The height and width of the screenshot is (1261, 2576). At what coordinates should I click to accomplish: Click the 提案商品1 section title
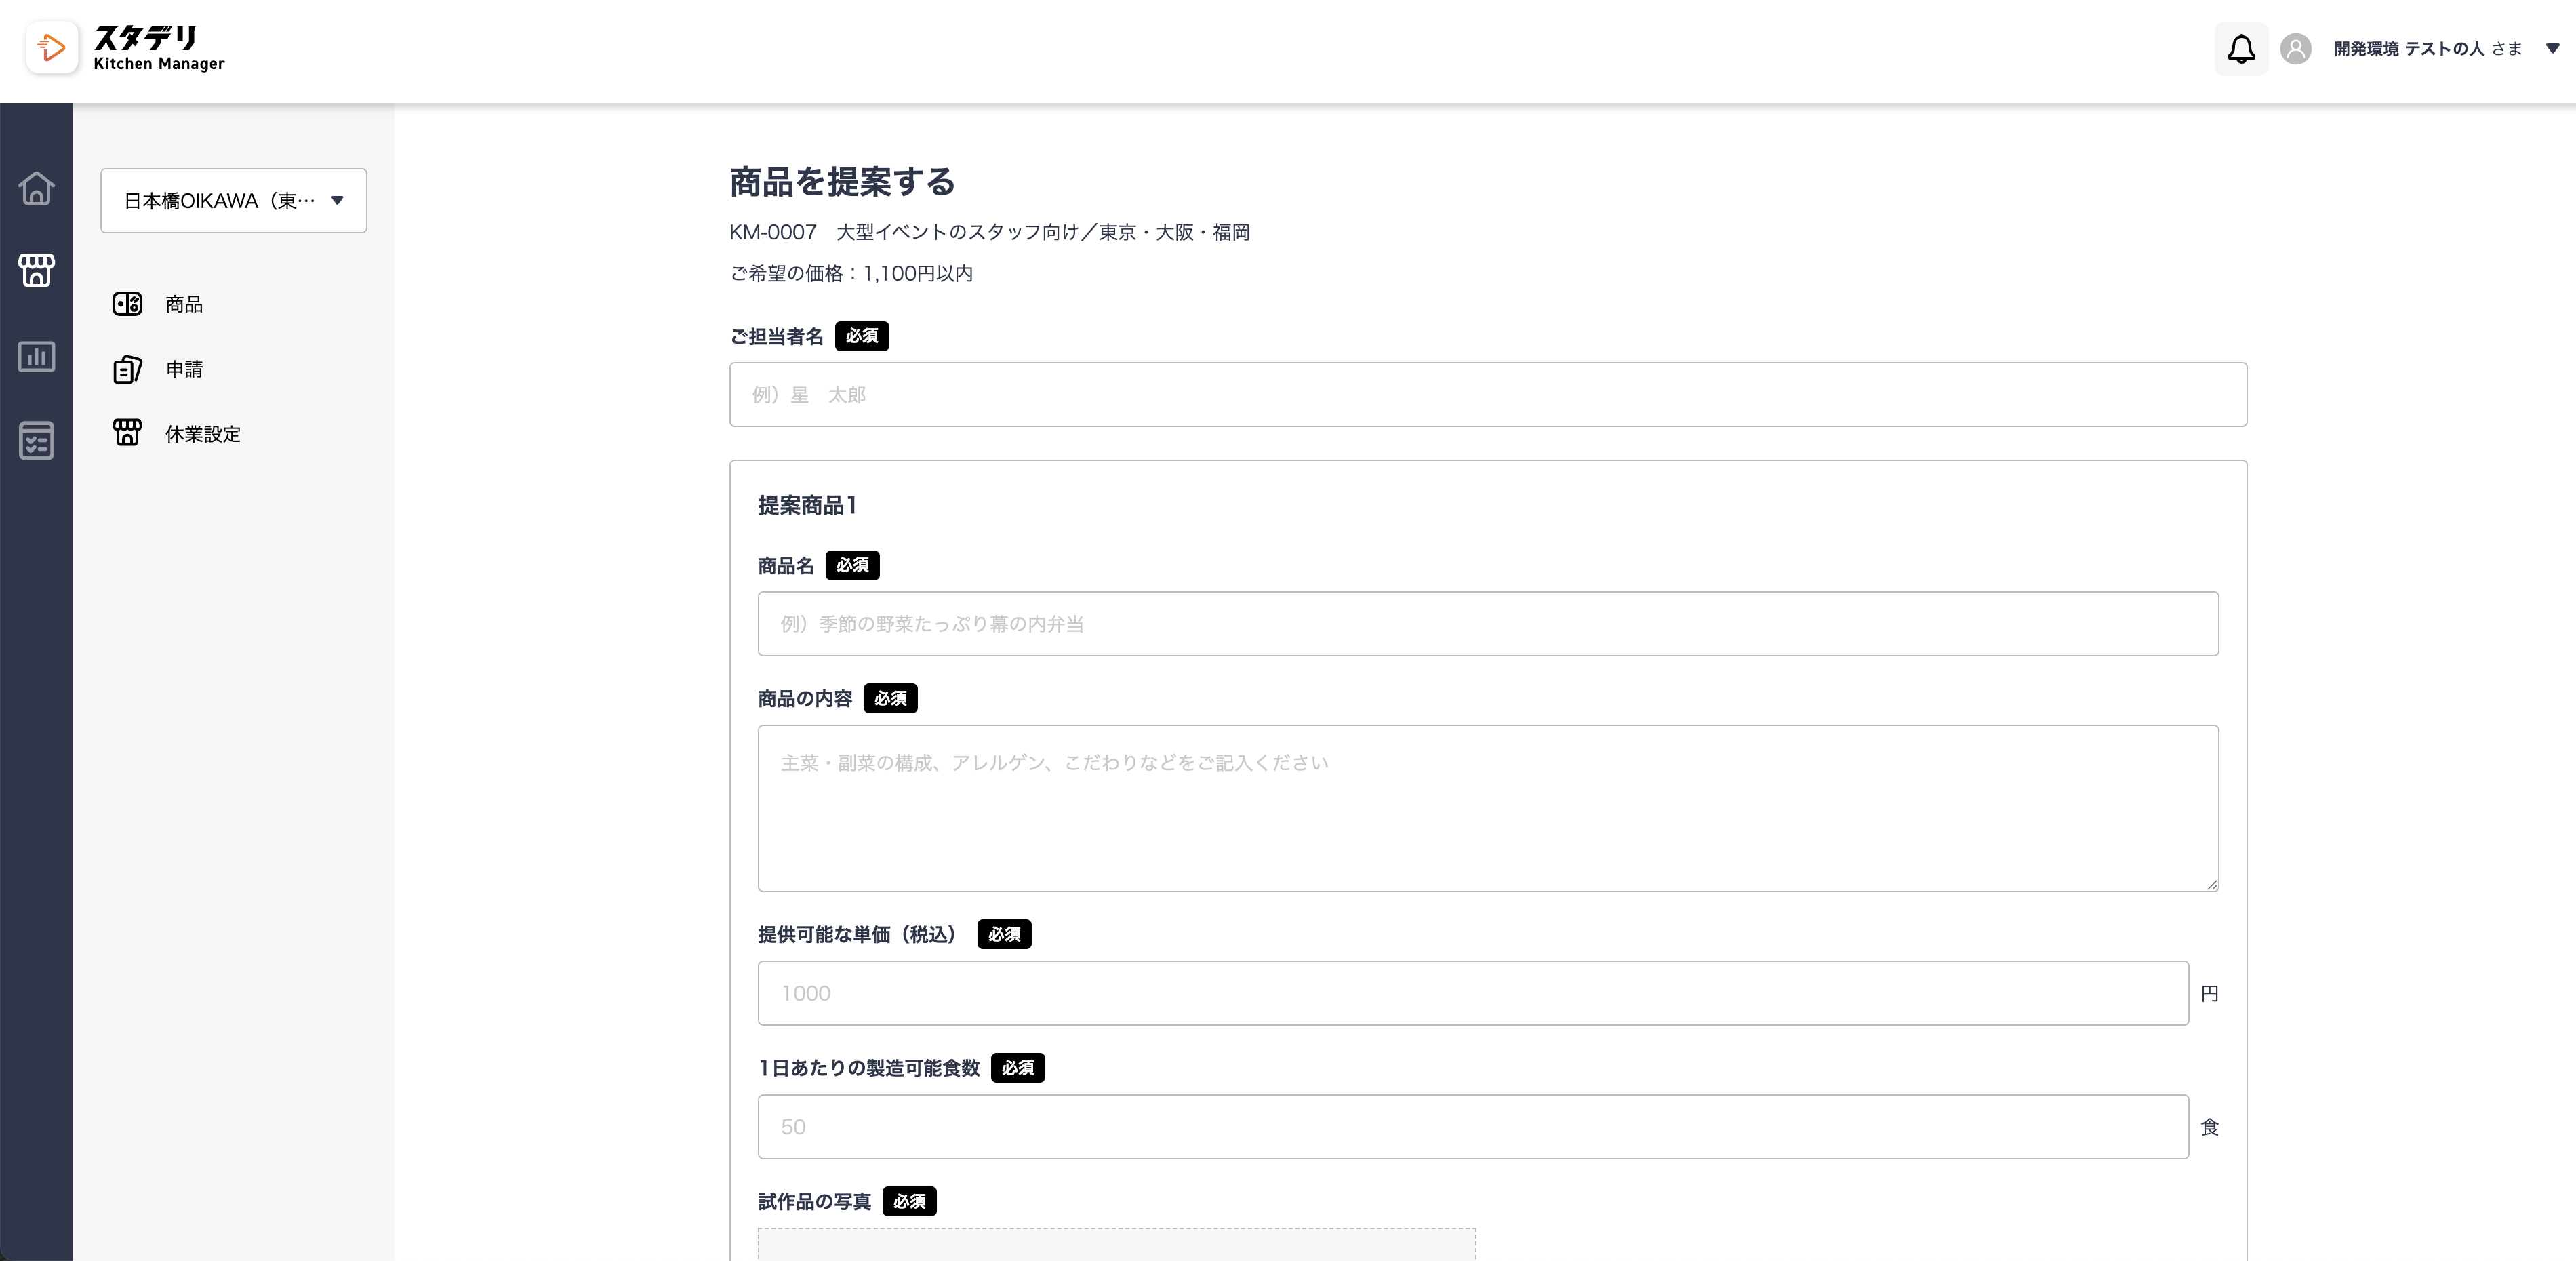(807, 505)
